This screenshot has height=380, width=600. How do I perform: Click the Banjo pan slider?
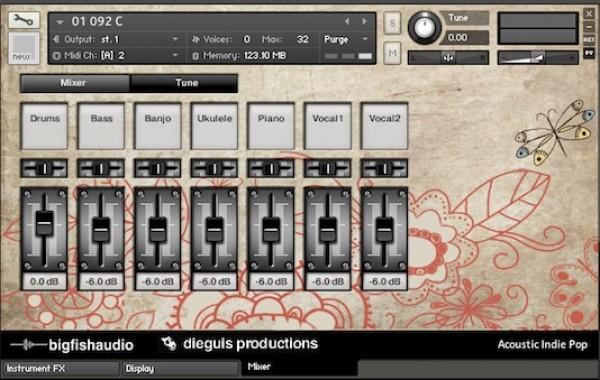point(158,168)
